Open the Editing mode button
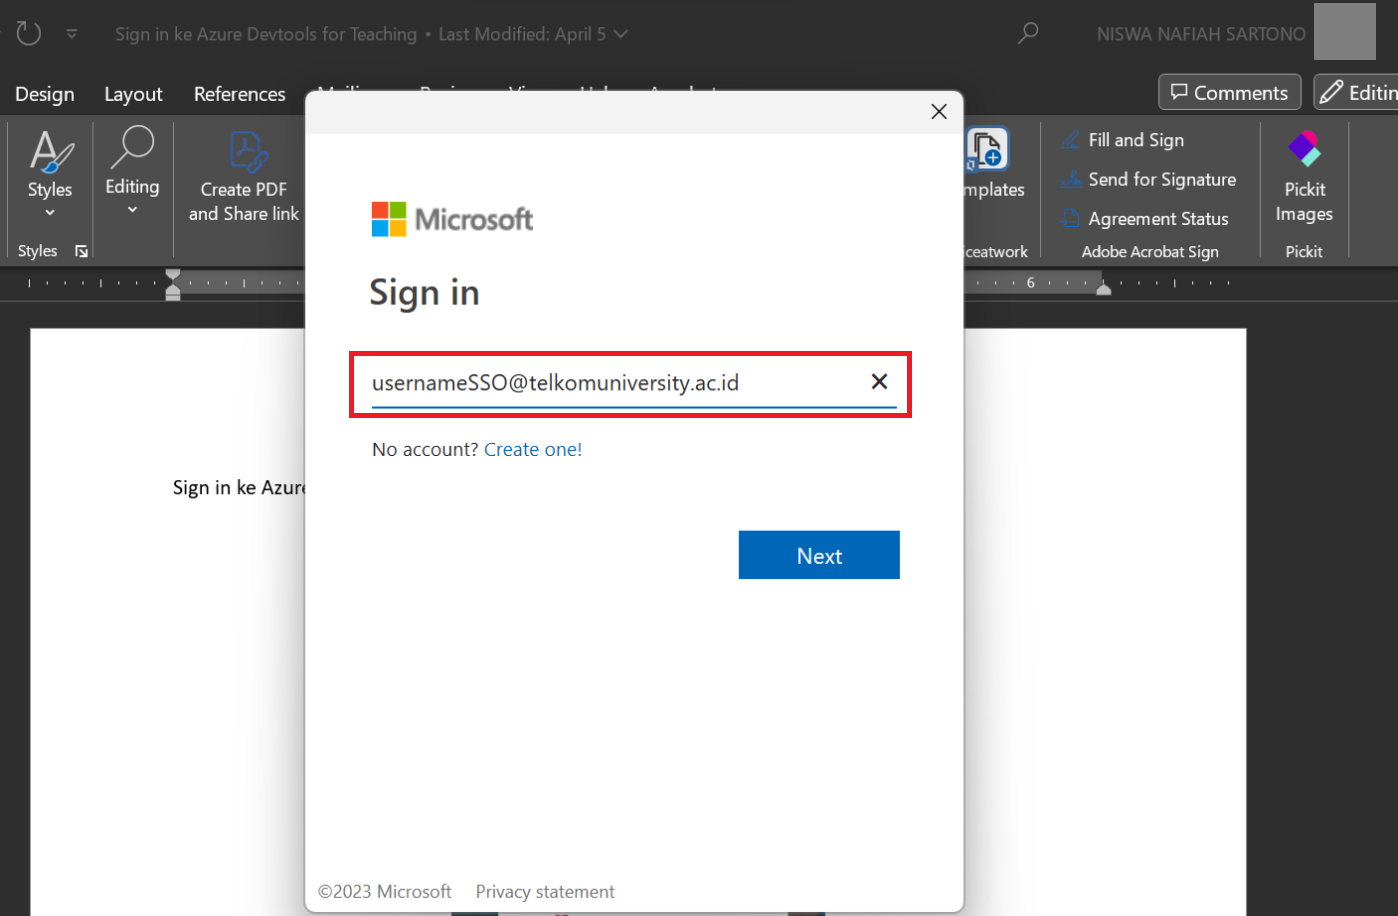1398x916 pixels. pyautogui.click(x=1357, y=92)
